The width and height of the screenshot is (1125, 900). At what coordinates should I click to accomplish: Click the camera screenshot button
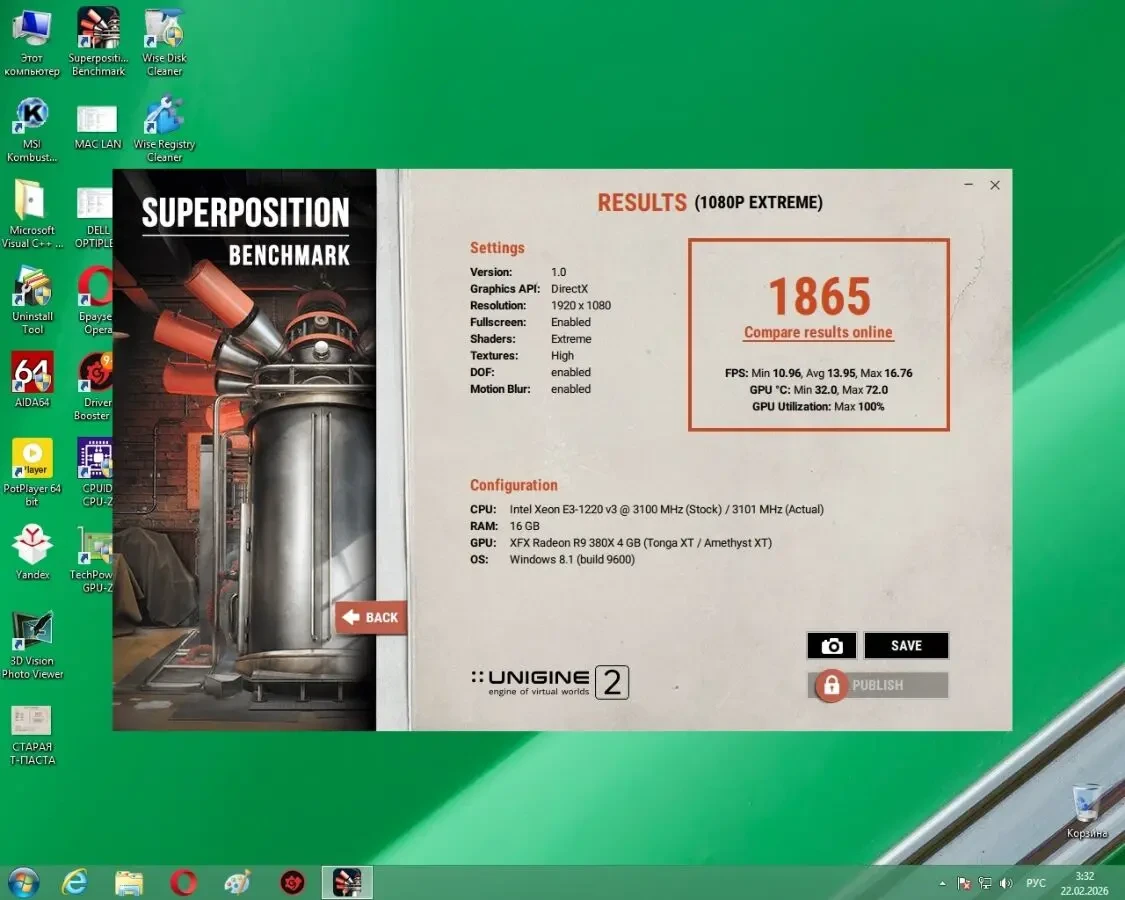tap(832, 645)
